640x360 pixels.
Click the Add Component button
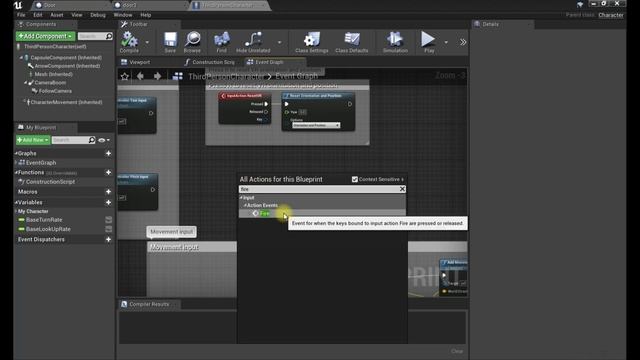[45, 36]
